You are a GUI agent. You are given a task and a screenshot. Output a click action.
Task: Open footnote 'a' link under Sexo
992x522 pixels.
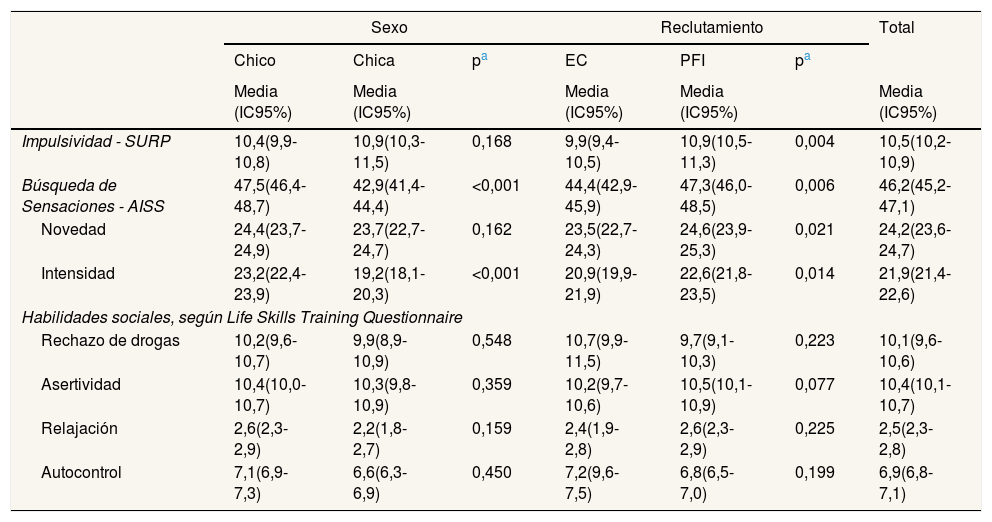[x=485, y=59]
